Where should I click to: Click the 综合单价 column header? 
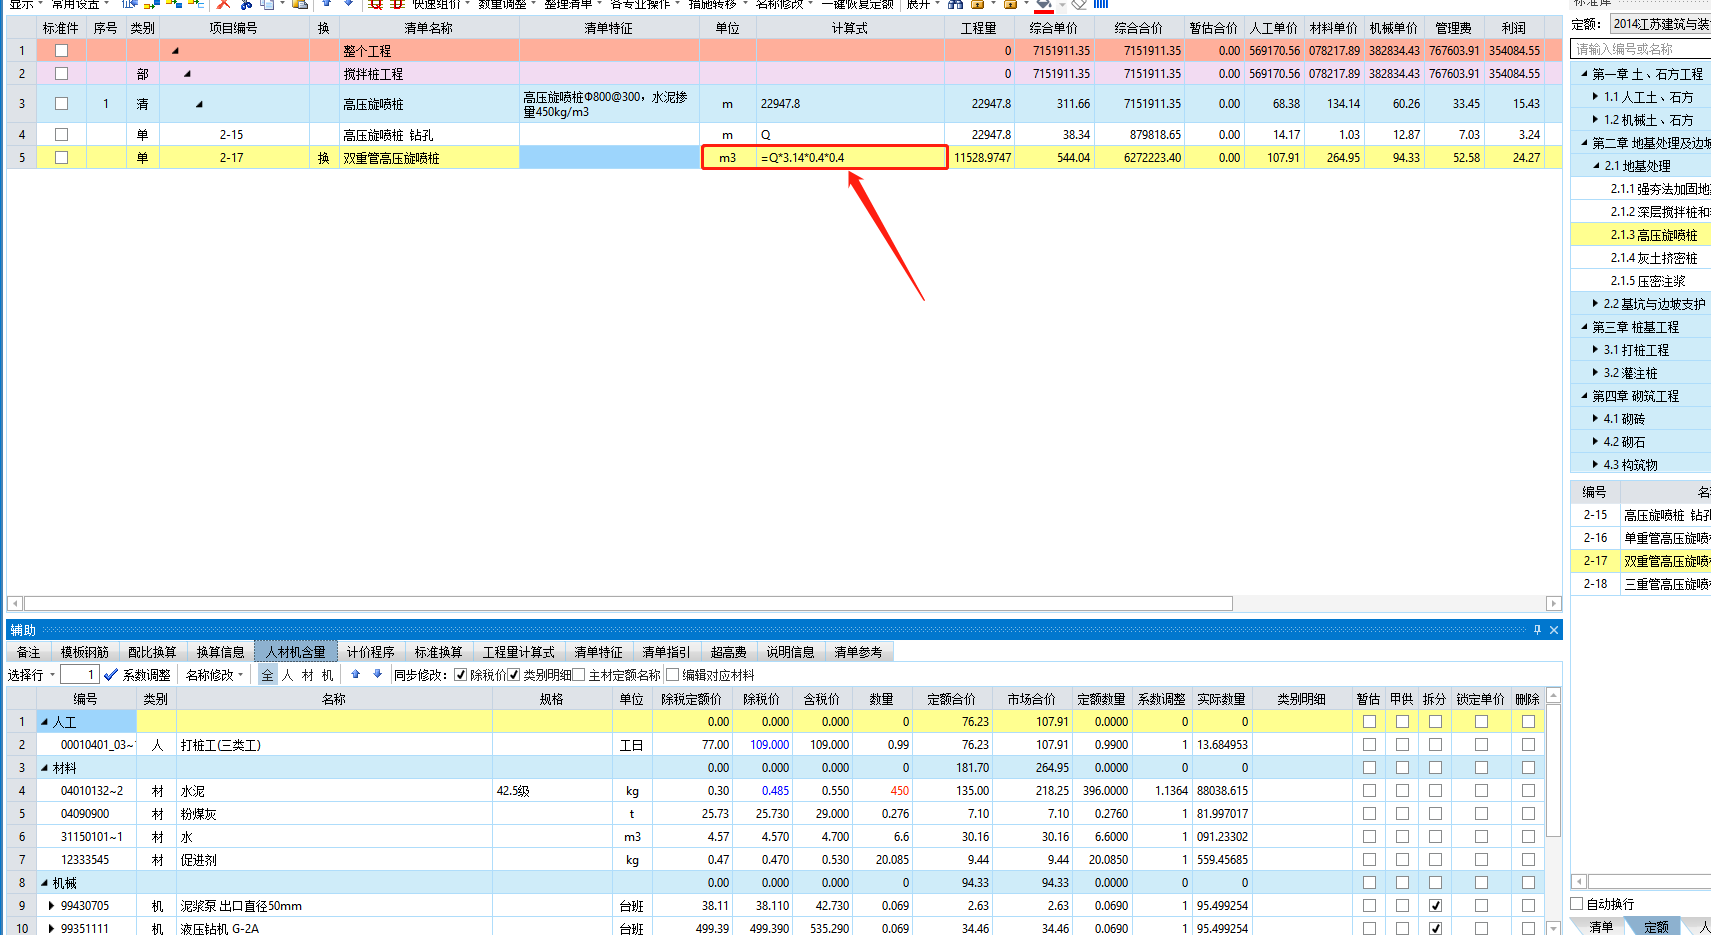(x=1054, y=28)
